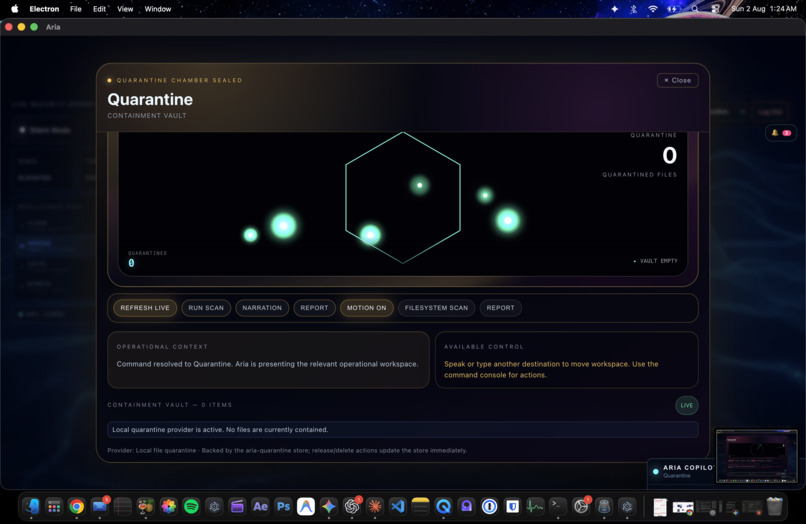Click the 'AVAILABLE CONTROL' heading
The width and height of the screenshot is (806, 524).
(484, 347)
